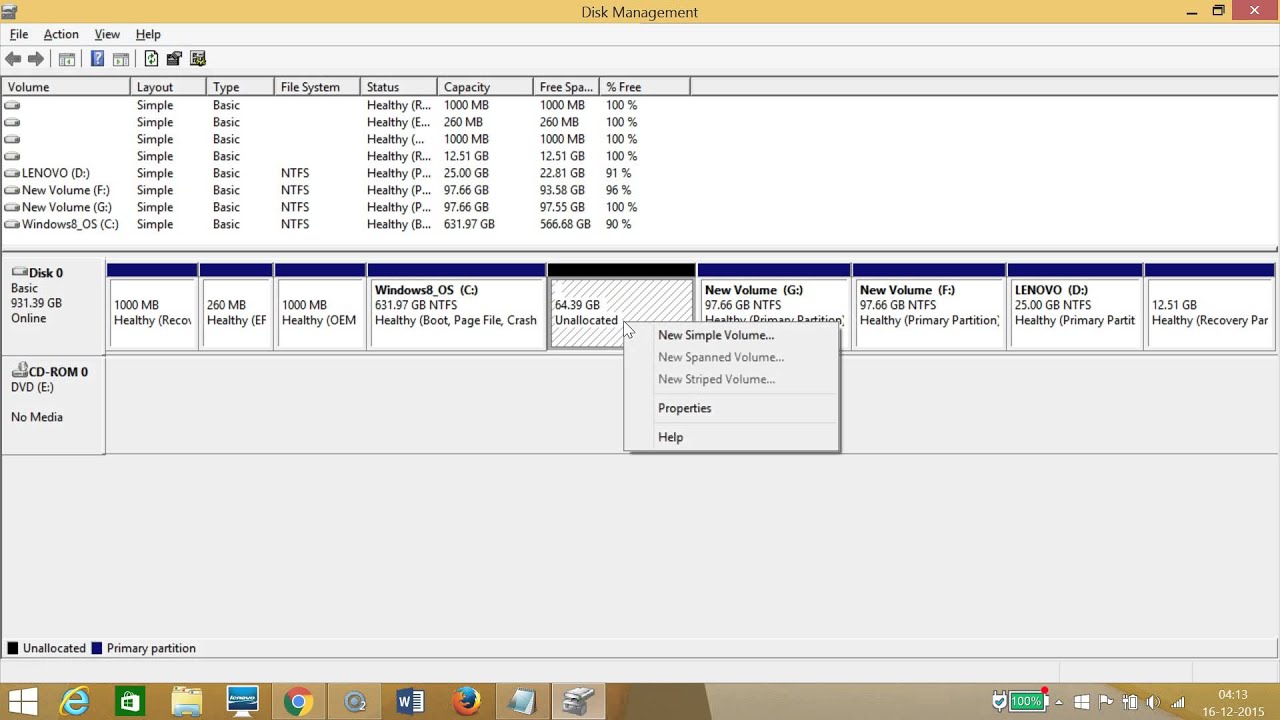Viewport: 1280px width, 720px height.
Task: Sort list by Capacity column header
Action: (x=485, y=87)
